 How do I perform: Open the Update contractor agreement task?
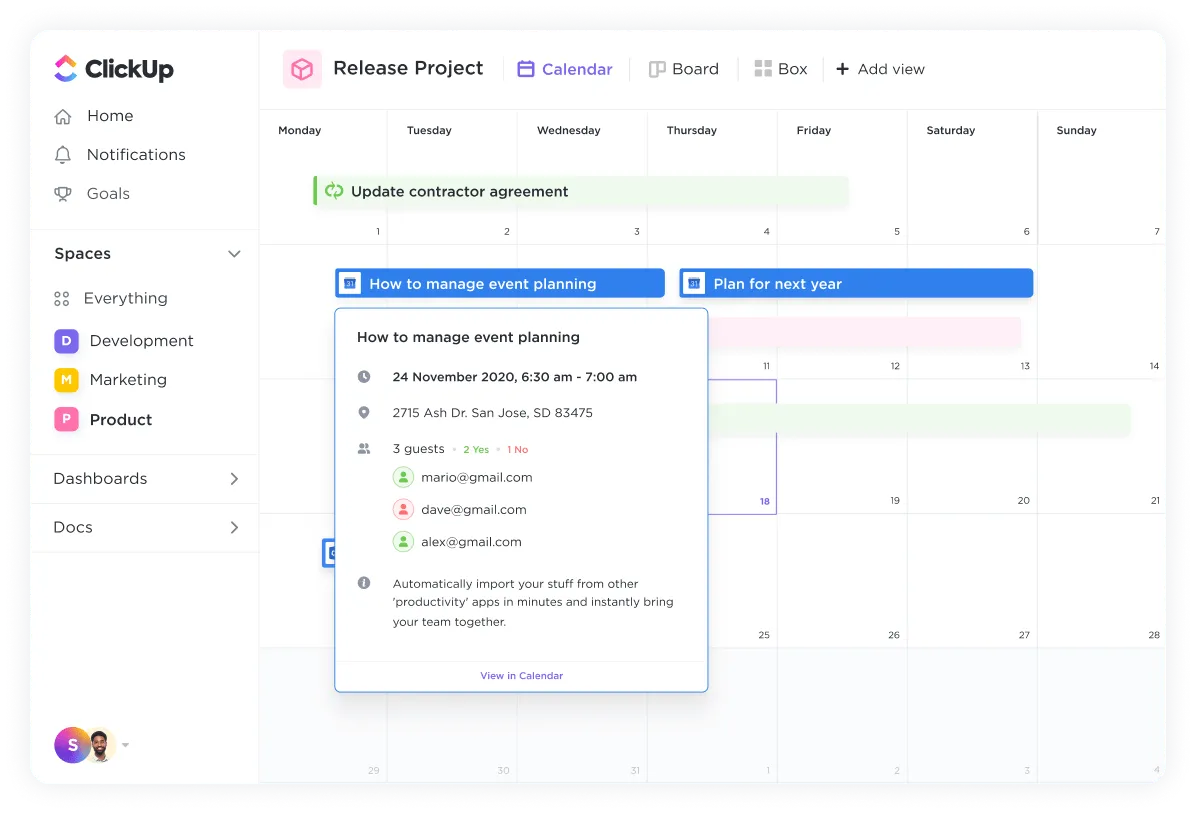[581, 191]
